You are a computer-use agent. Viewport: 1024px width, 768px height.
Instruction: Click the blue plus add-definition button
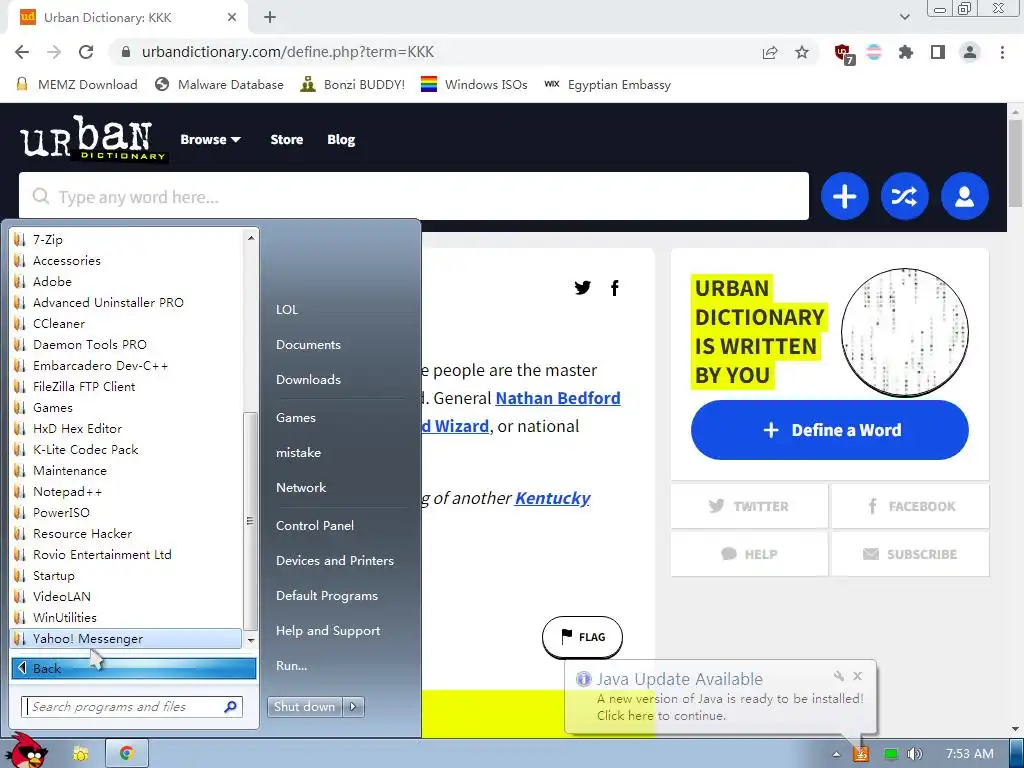(844, 196)
